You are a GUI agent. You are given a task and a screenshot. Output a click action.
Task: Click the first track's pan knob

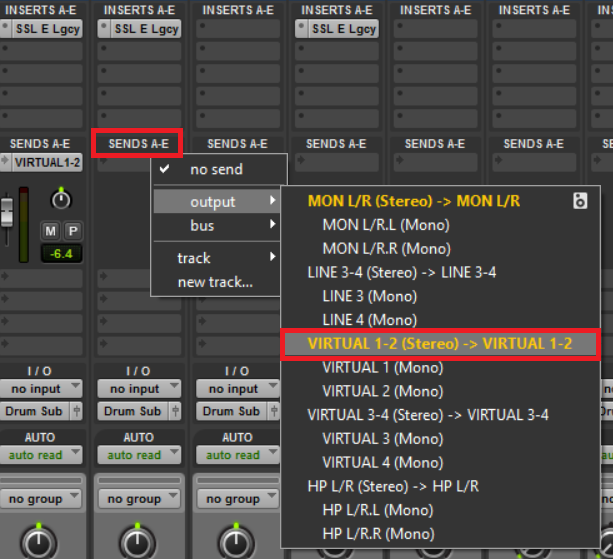click(39, 541)
